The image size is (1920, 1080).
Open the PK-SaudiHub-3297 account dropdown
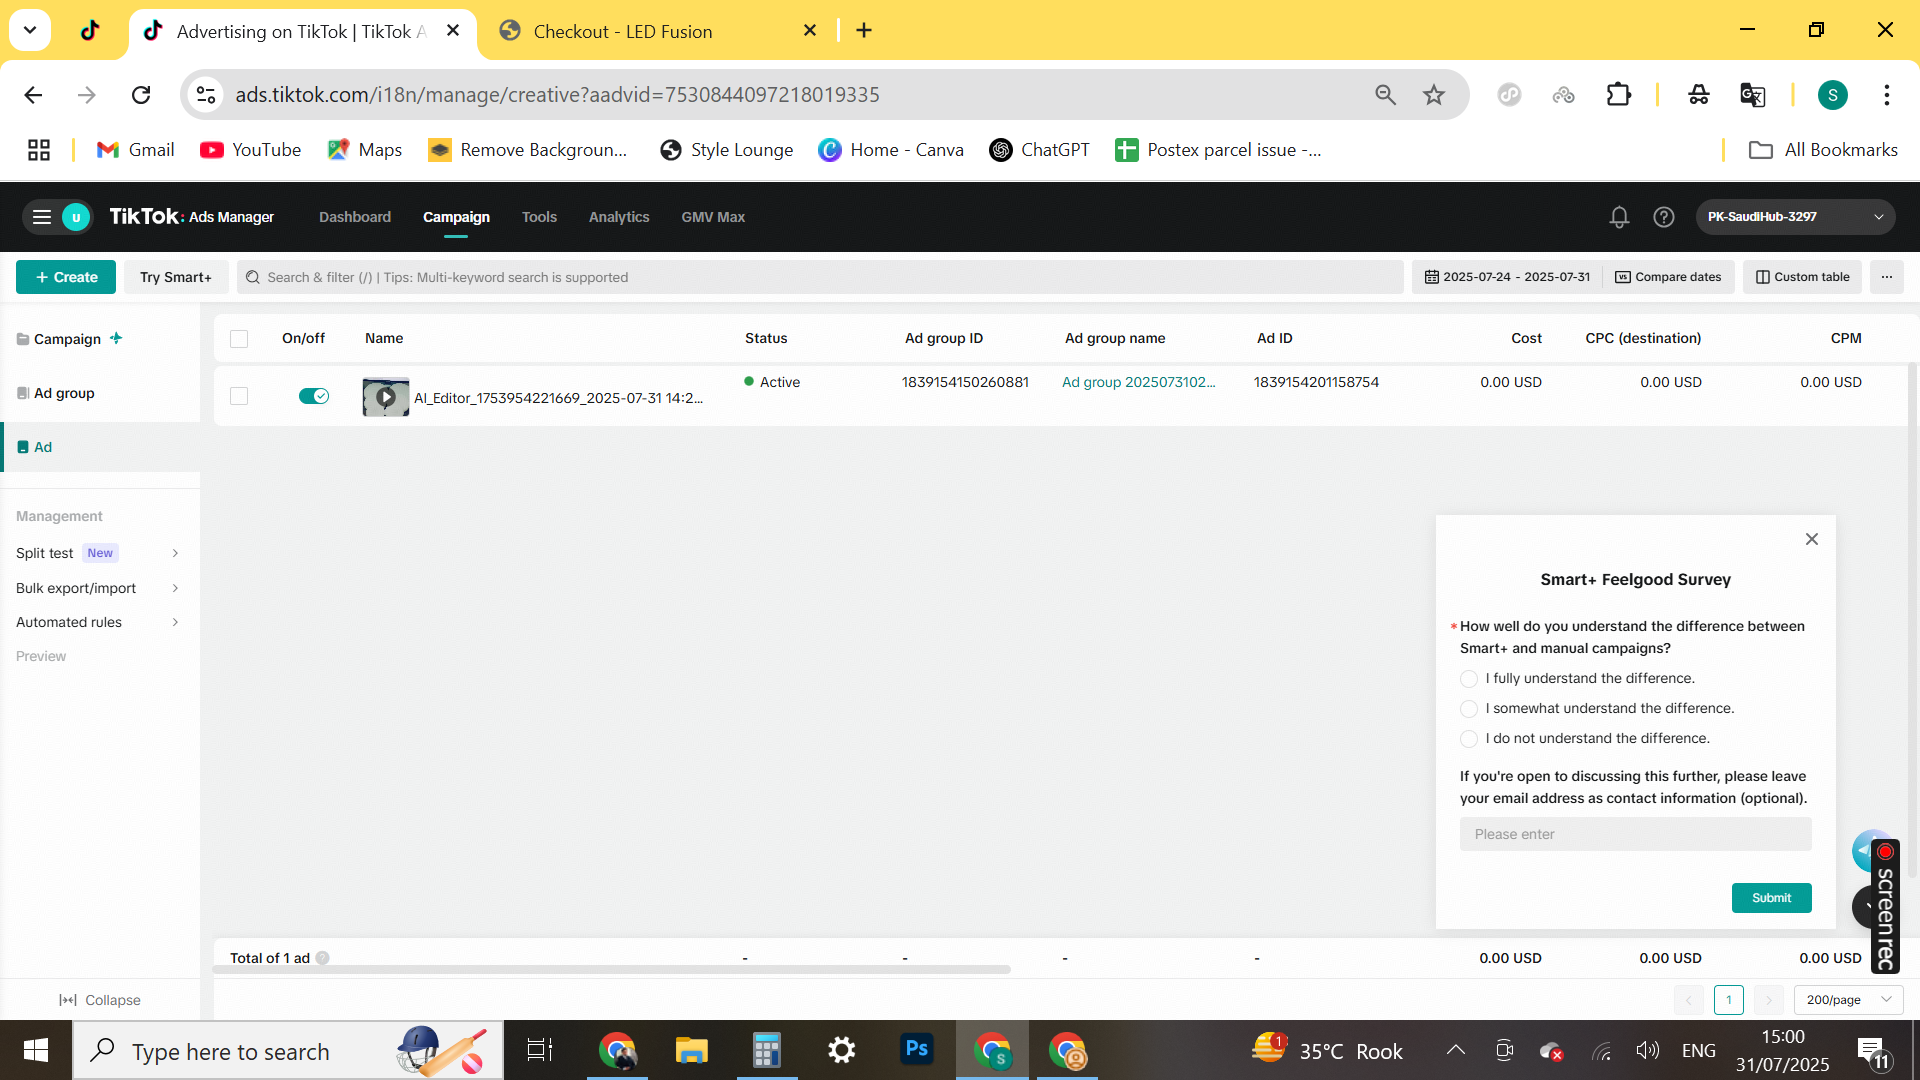point(1795,217)
